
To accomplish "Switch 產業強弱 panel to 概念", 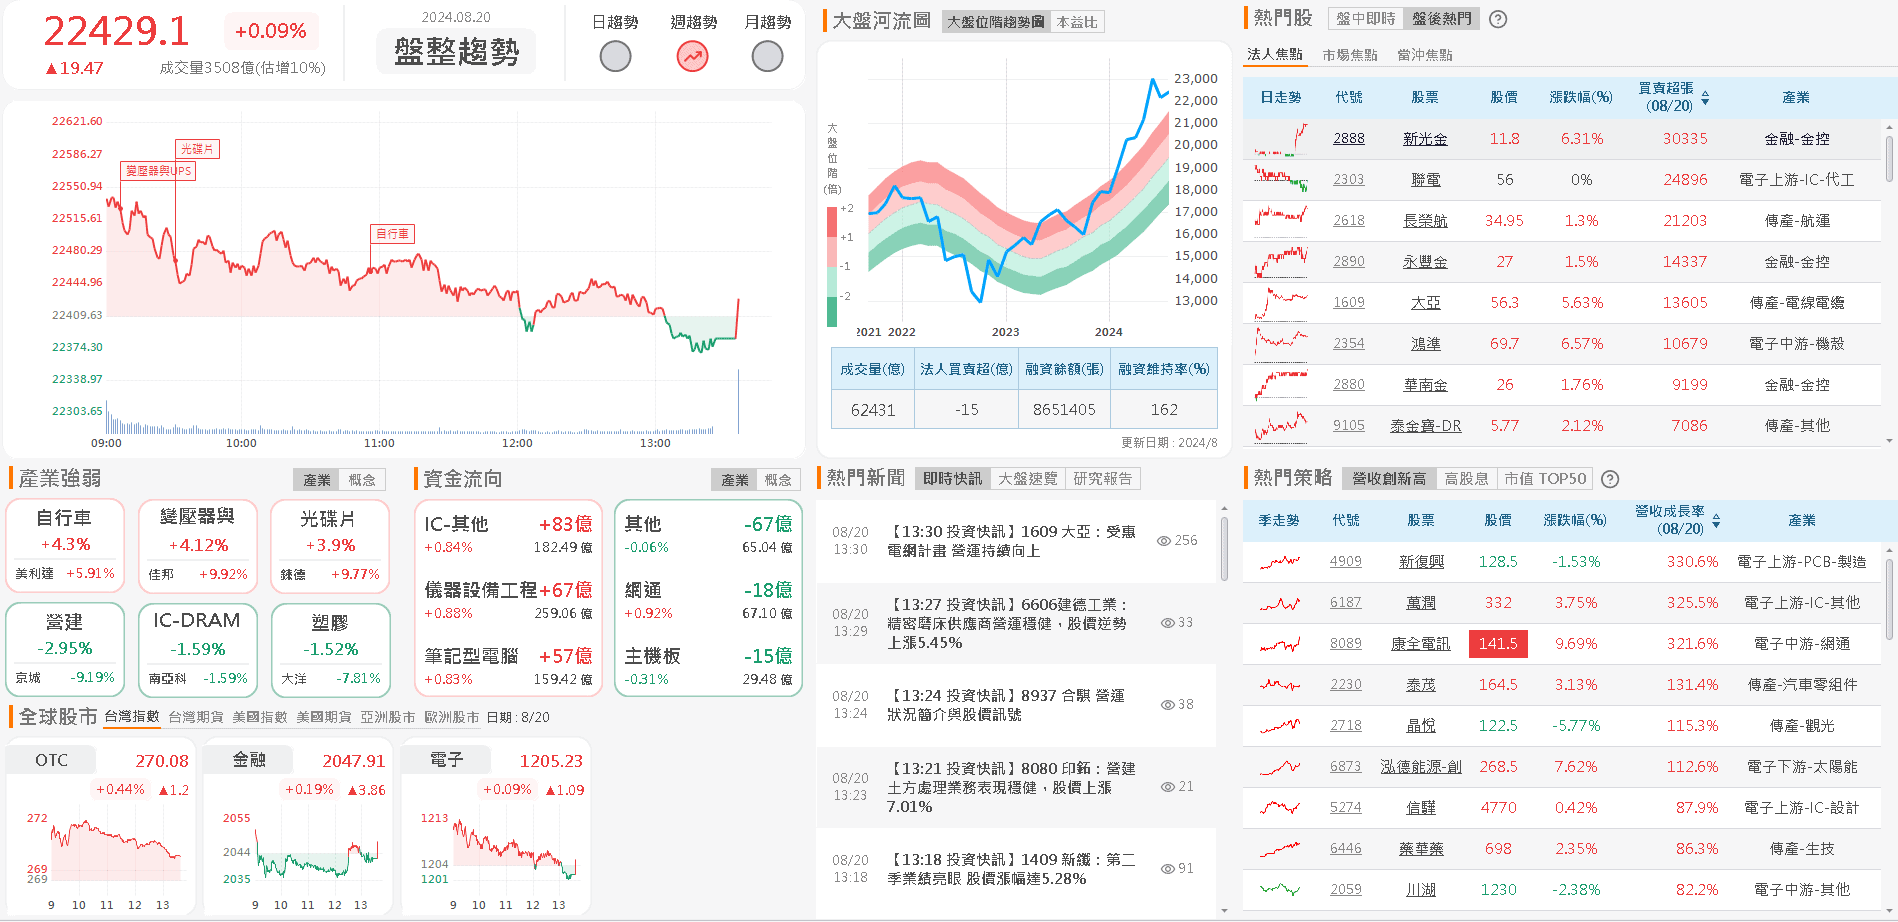I will click(x=362, y=480).
